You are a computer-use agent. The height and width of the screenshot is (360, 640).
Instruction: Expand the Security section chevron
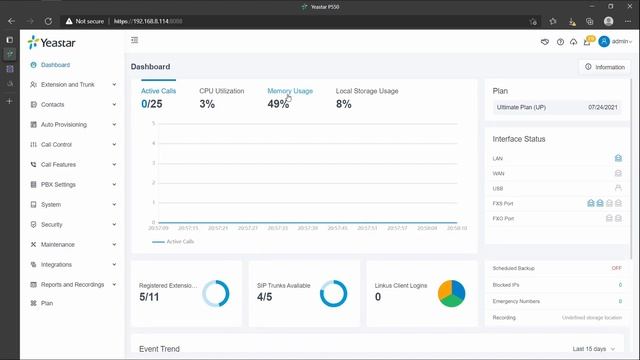[x=114, y=224]
